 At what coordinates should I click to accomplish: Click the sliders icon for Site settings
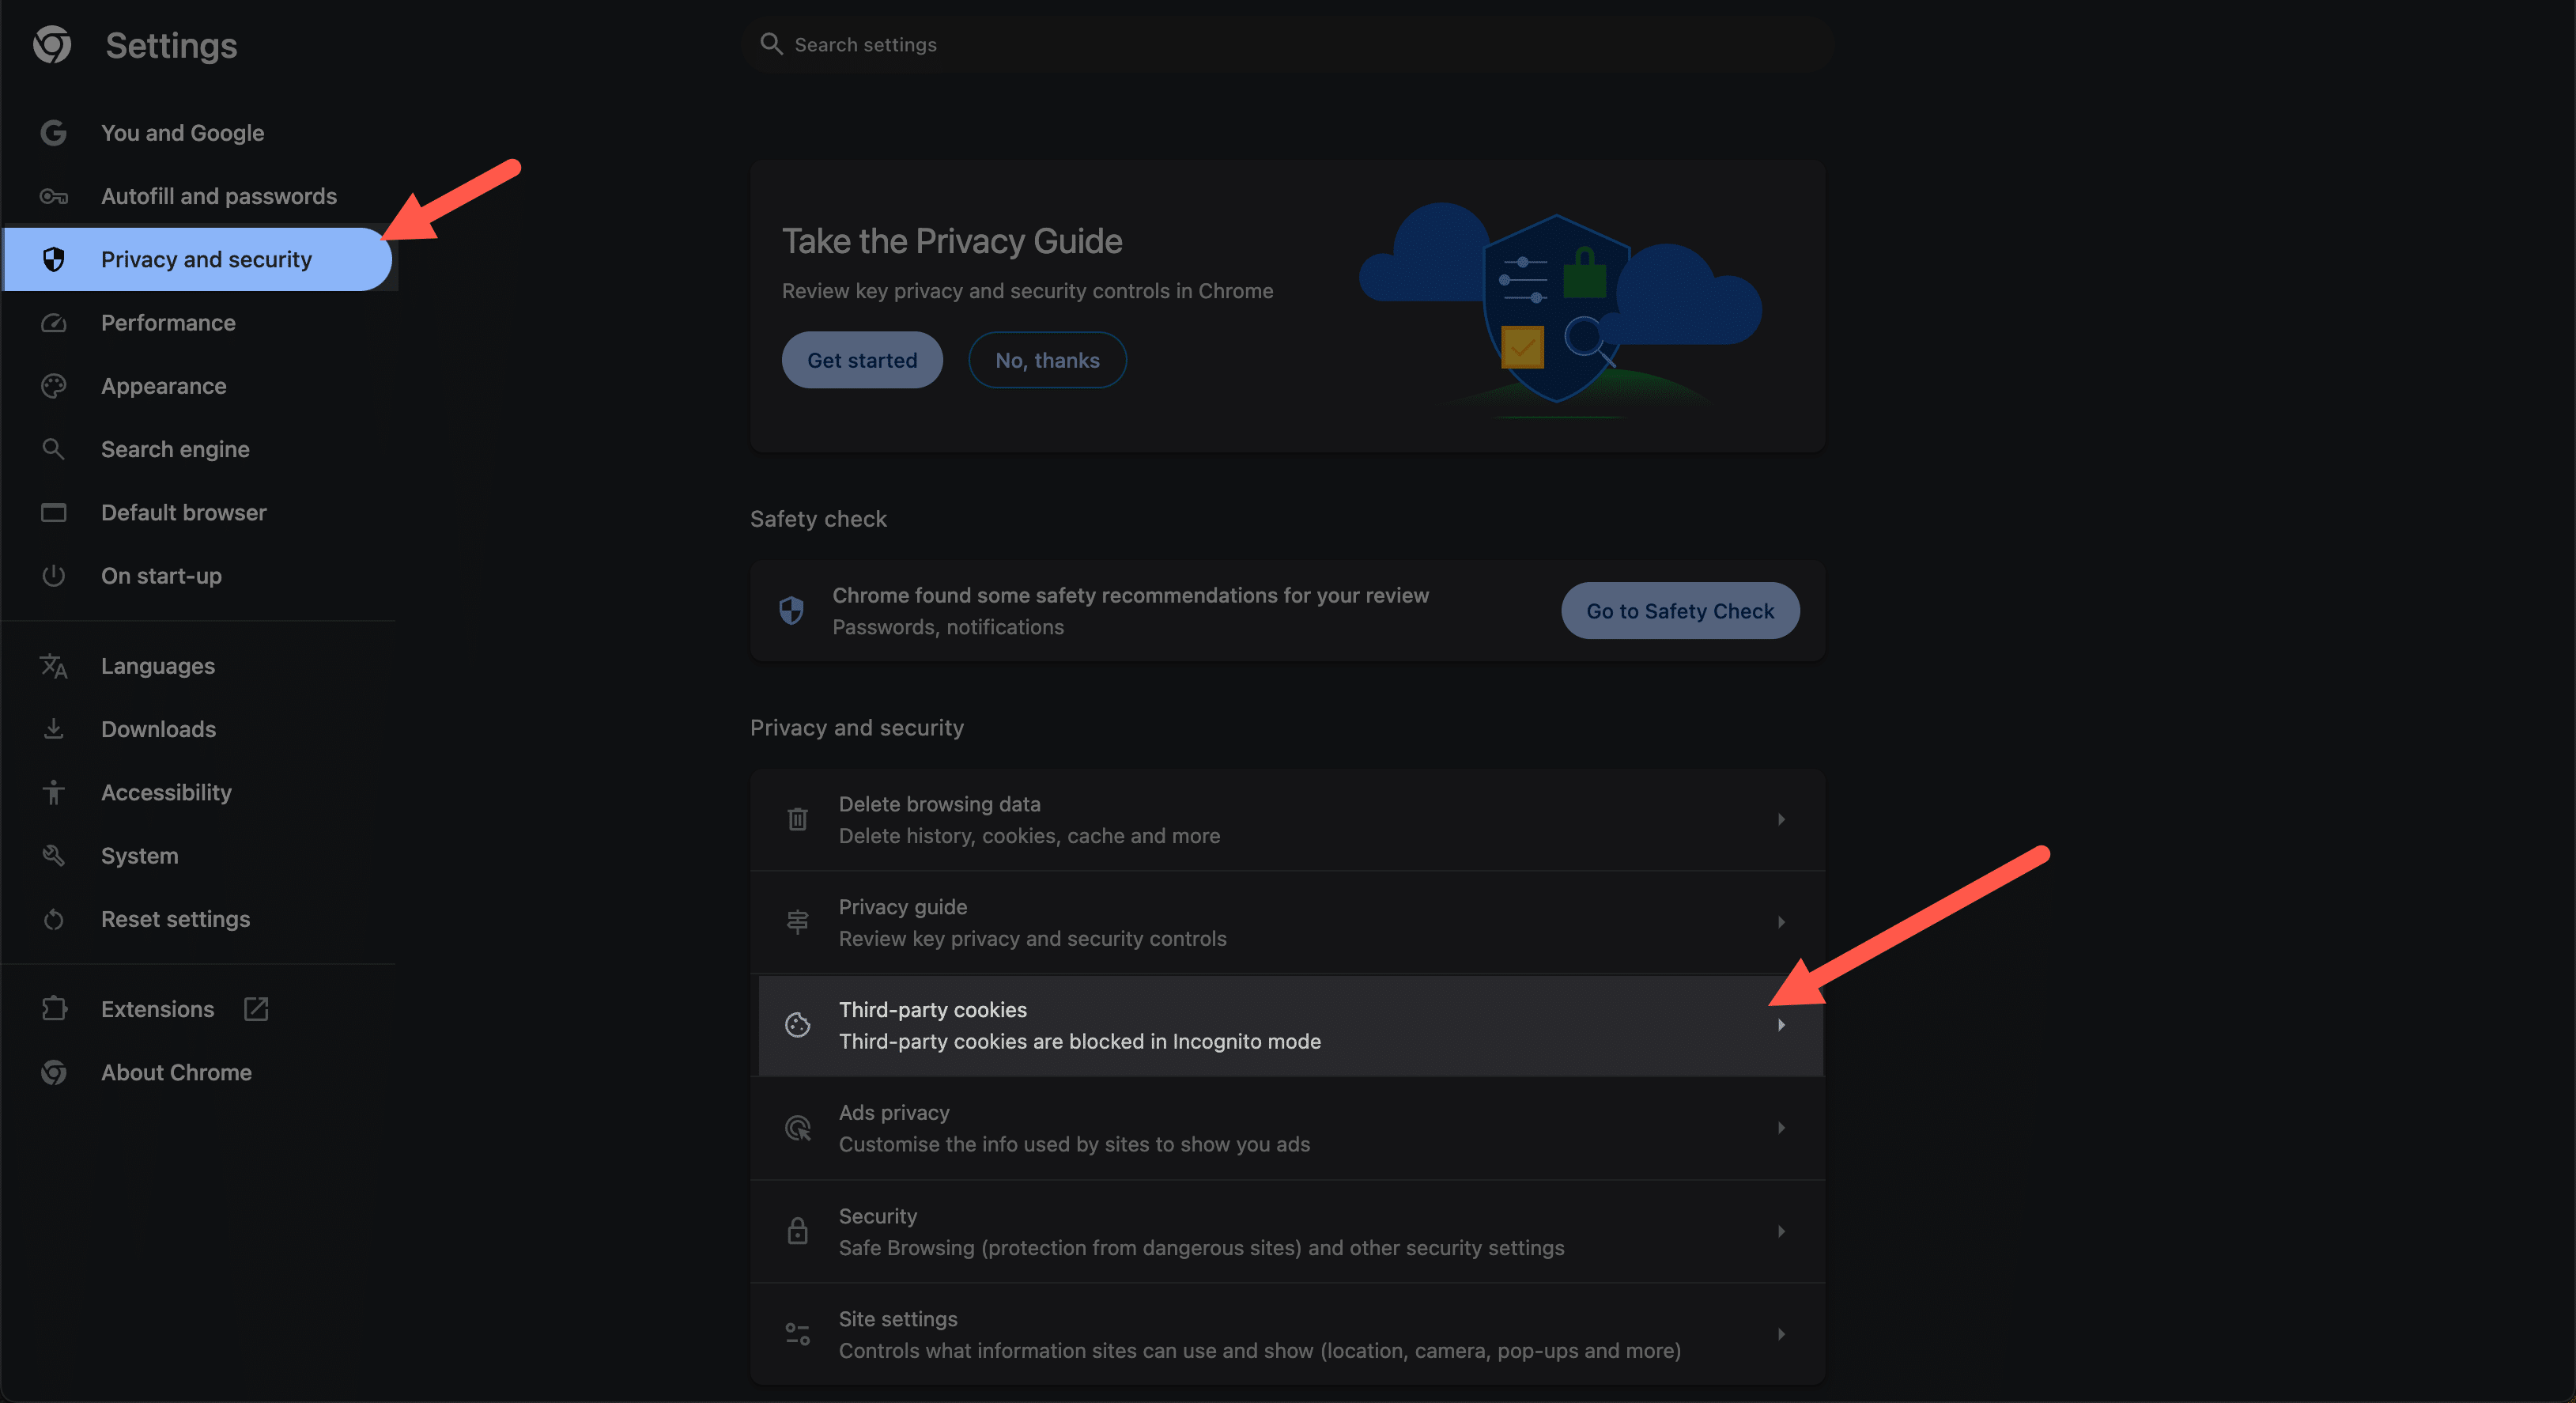(797, 1334)
